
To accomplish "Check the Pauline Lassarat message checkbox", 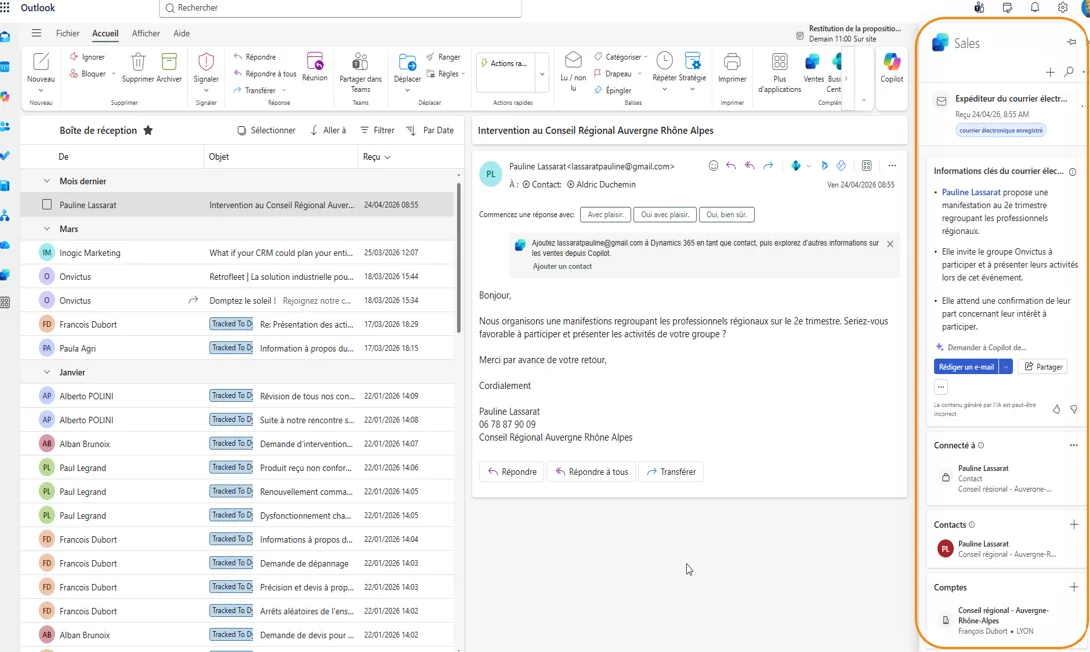I will [x=47, y=204].
